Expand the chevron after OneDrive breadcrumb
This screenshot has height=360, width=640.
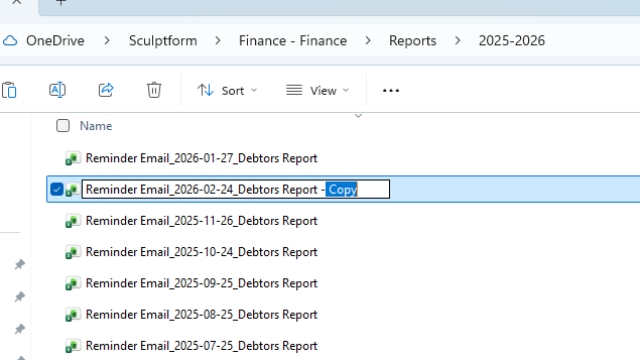tap(107, 40)
